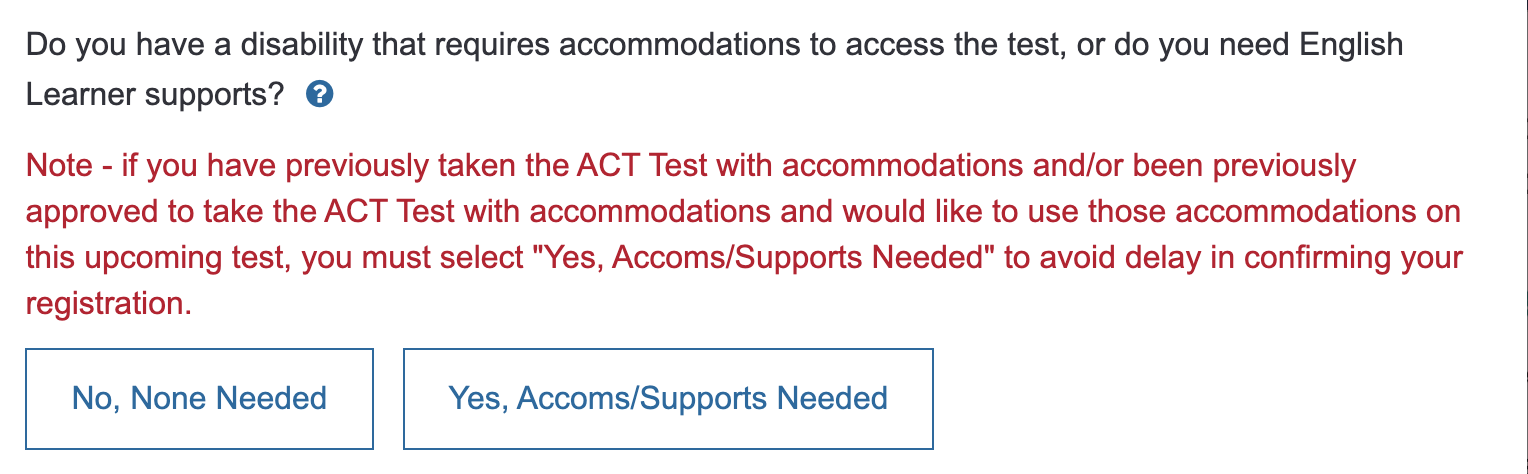The height and width of the screenshot is (474, 1528).
Task: Click the words "Note -" starting the warning
Action: pyautogui.click(x=68, y=166)
